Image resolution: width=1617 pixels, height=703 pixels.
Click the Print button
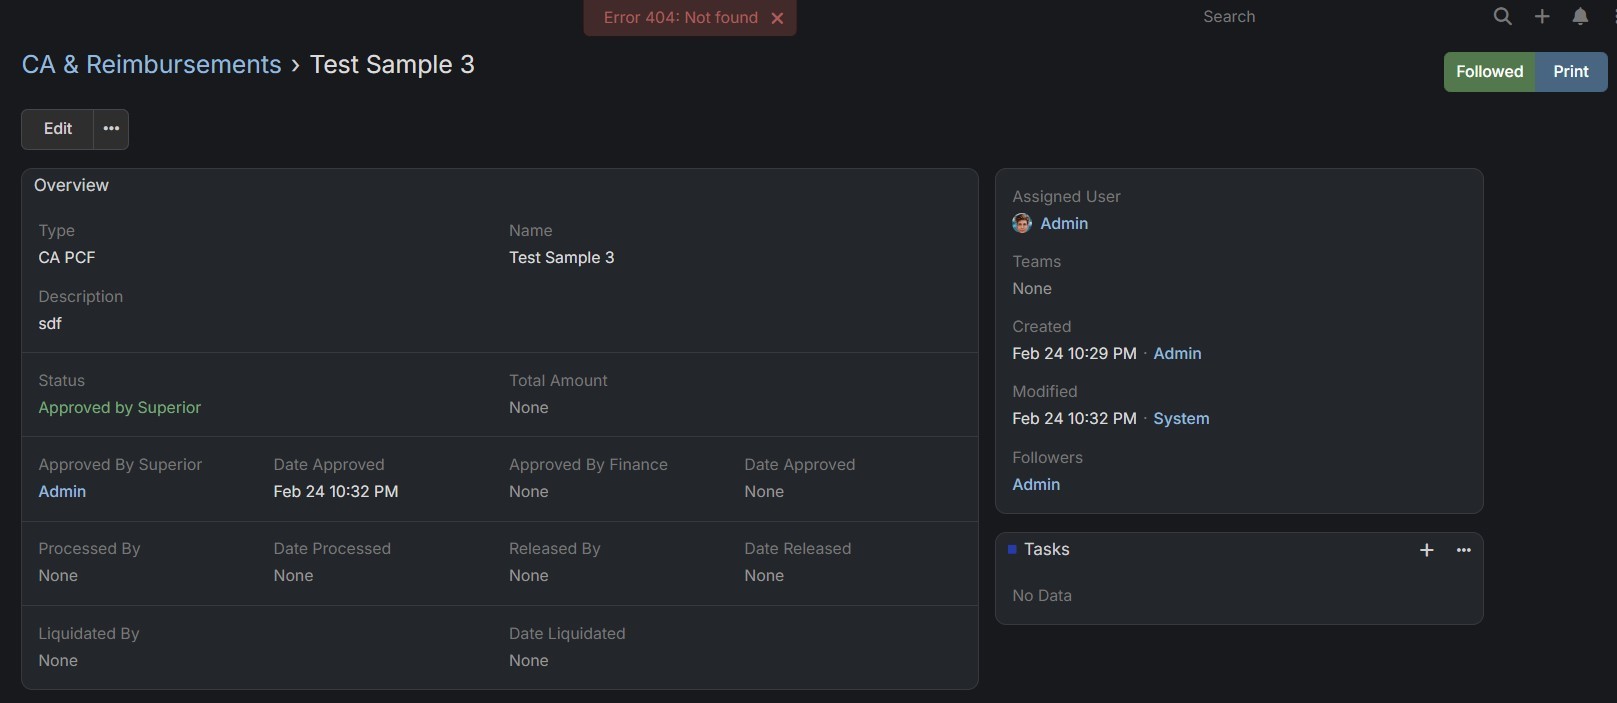(1571, 72)
